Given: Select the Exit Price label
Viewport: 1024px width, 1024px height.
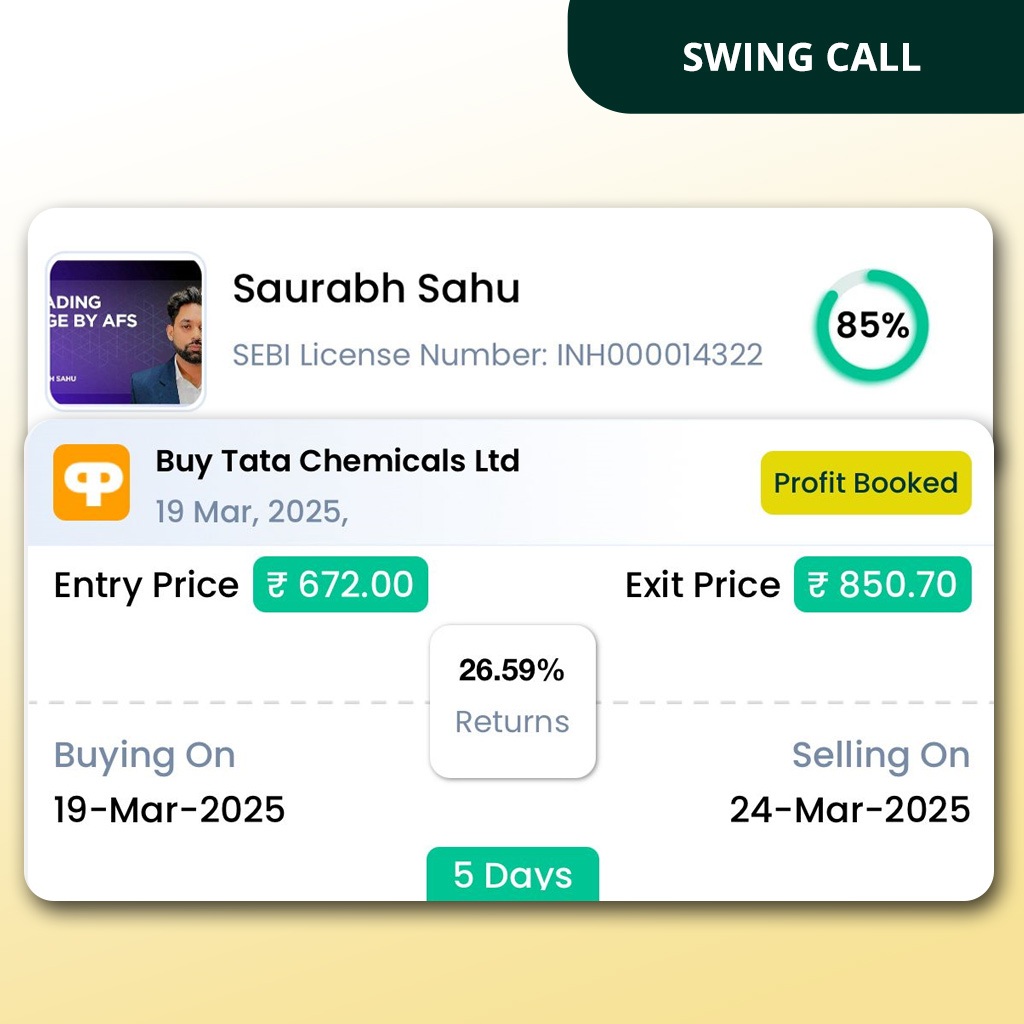Looking at the screenshot, I should (703, 585).
